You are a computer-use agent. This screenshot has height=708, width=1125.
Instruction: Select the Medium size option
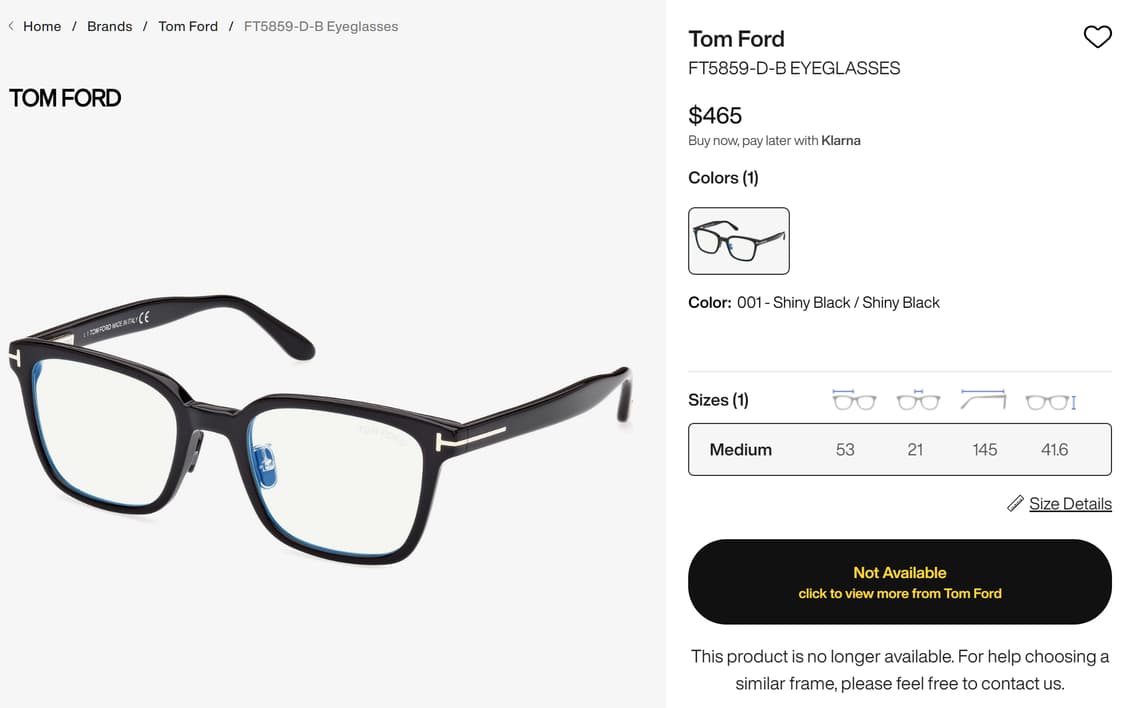click(740, 449)
